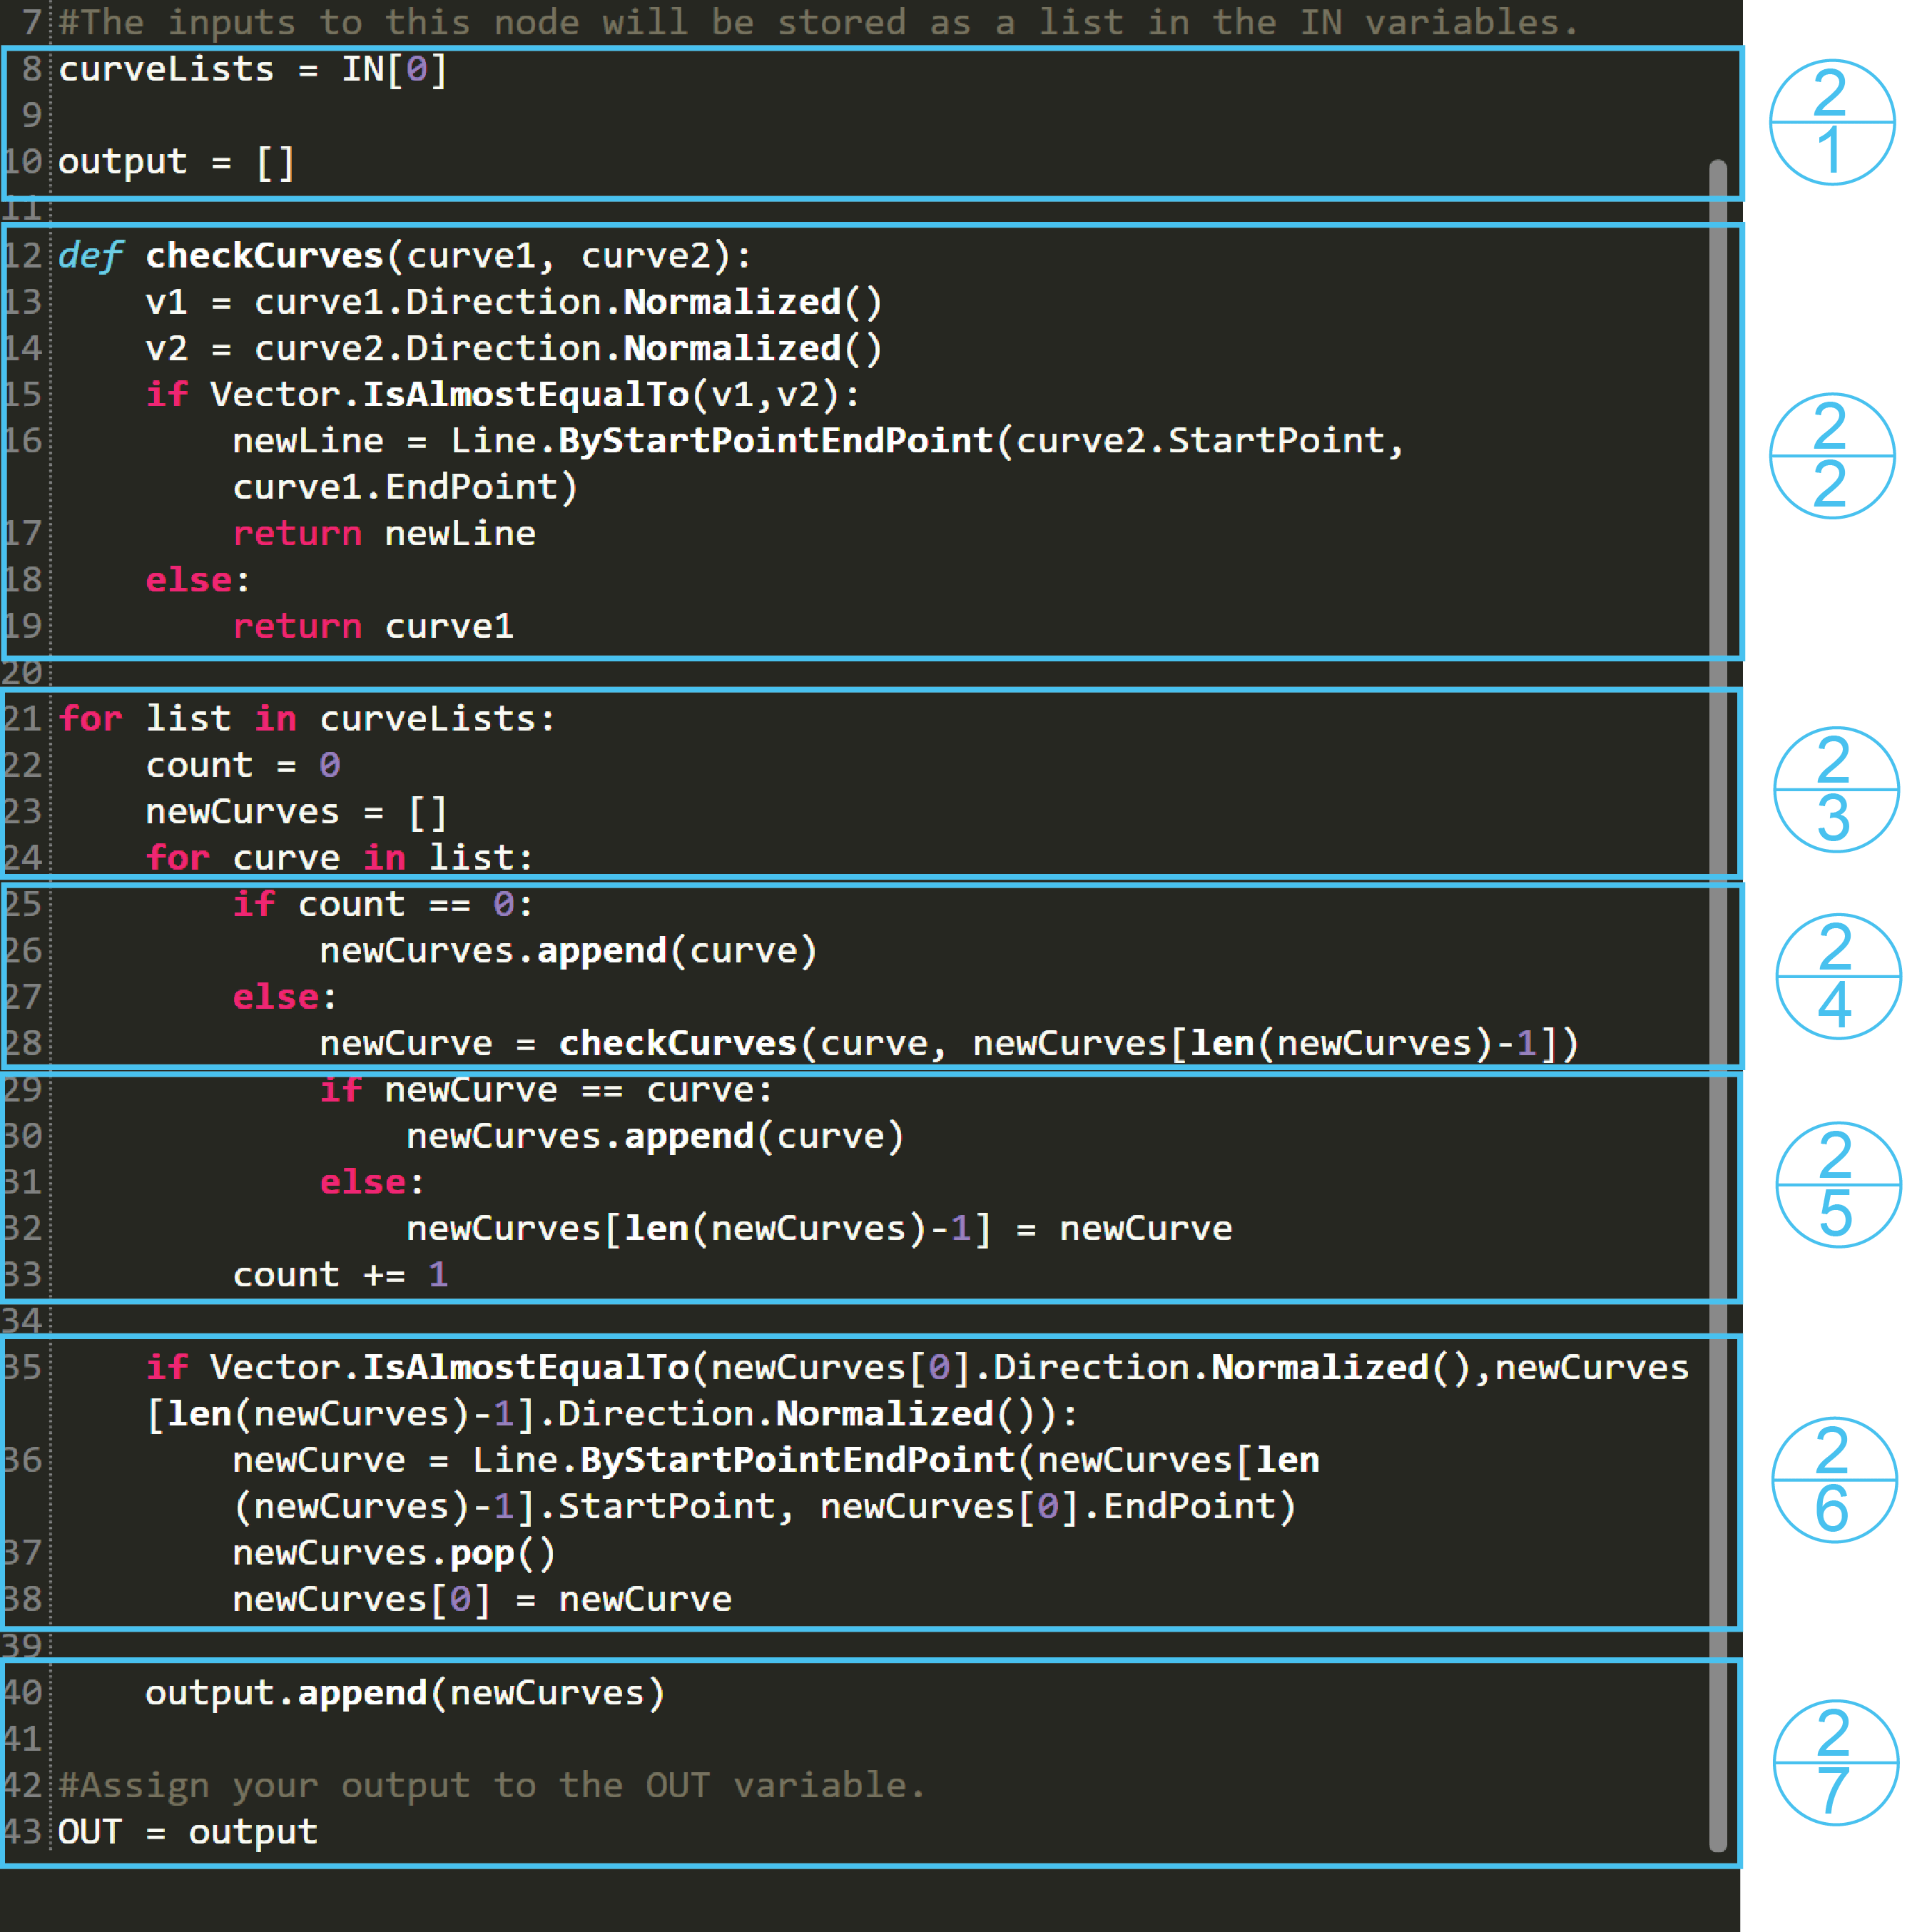
Task: Place cursor on 'return newLine' statement
Action: coord(384,534)
